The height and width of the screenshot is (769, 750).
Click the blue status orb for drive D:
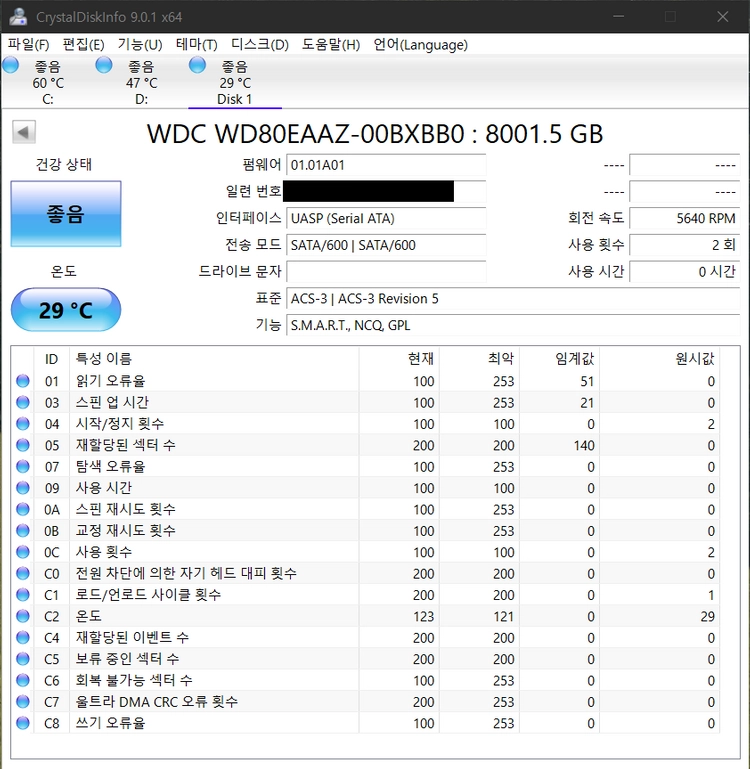[x=103, y=65]
